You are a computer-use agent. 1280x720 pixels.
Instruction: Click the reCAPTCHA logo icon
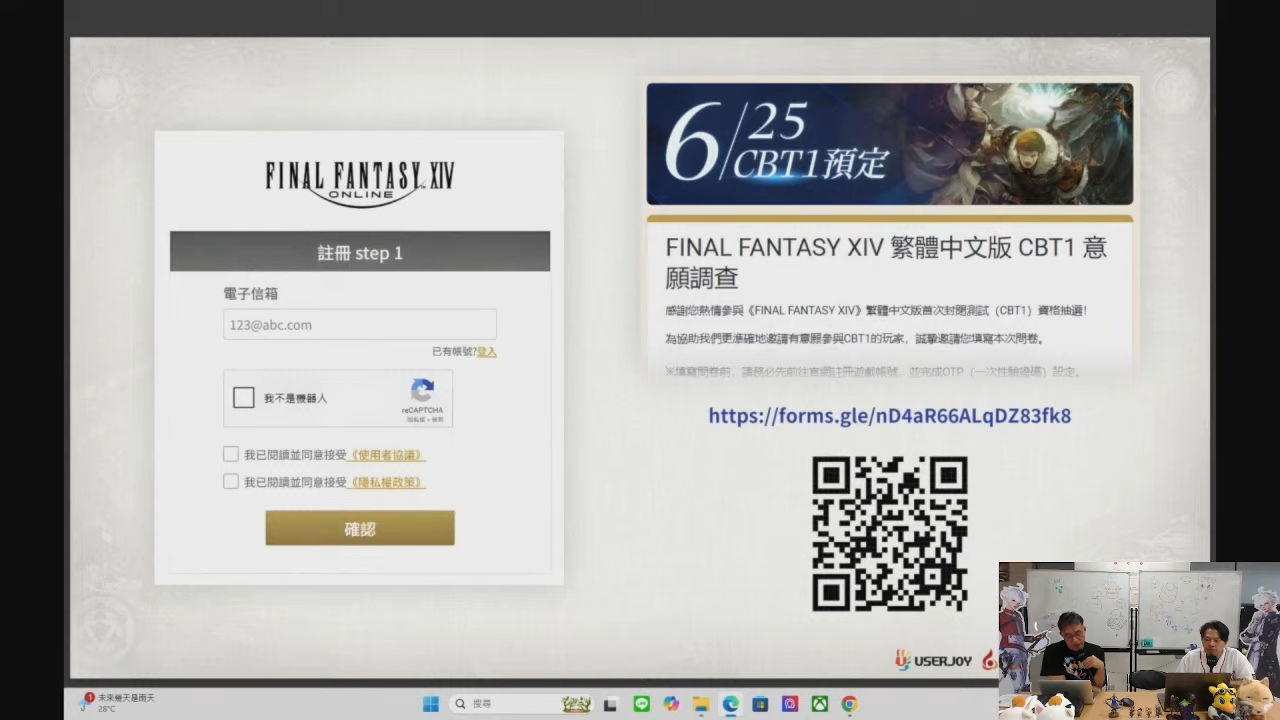[x=422, y=389]
